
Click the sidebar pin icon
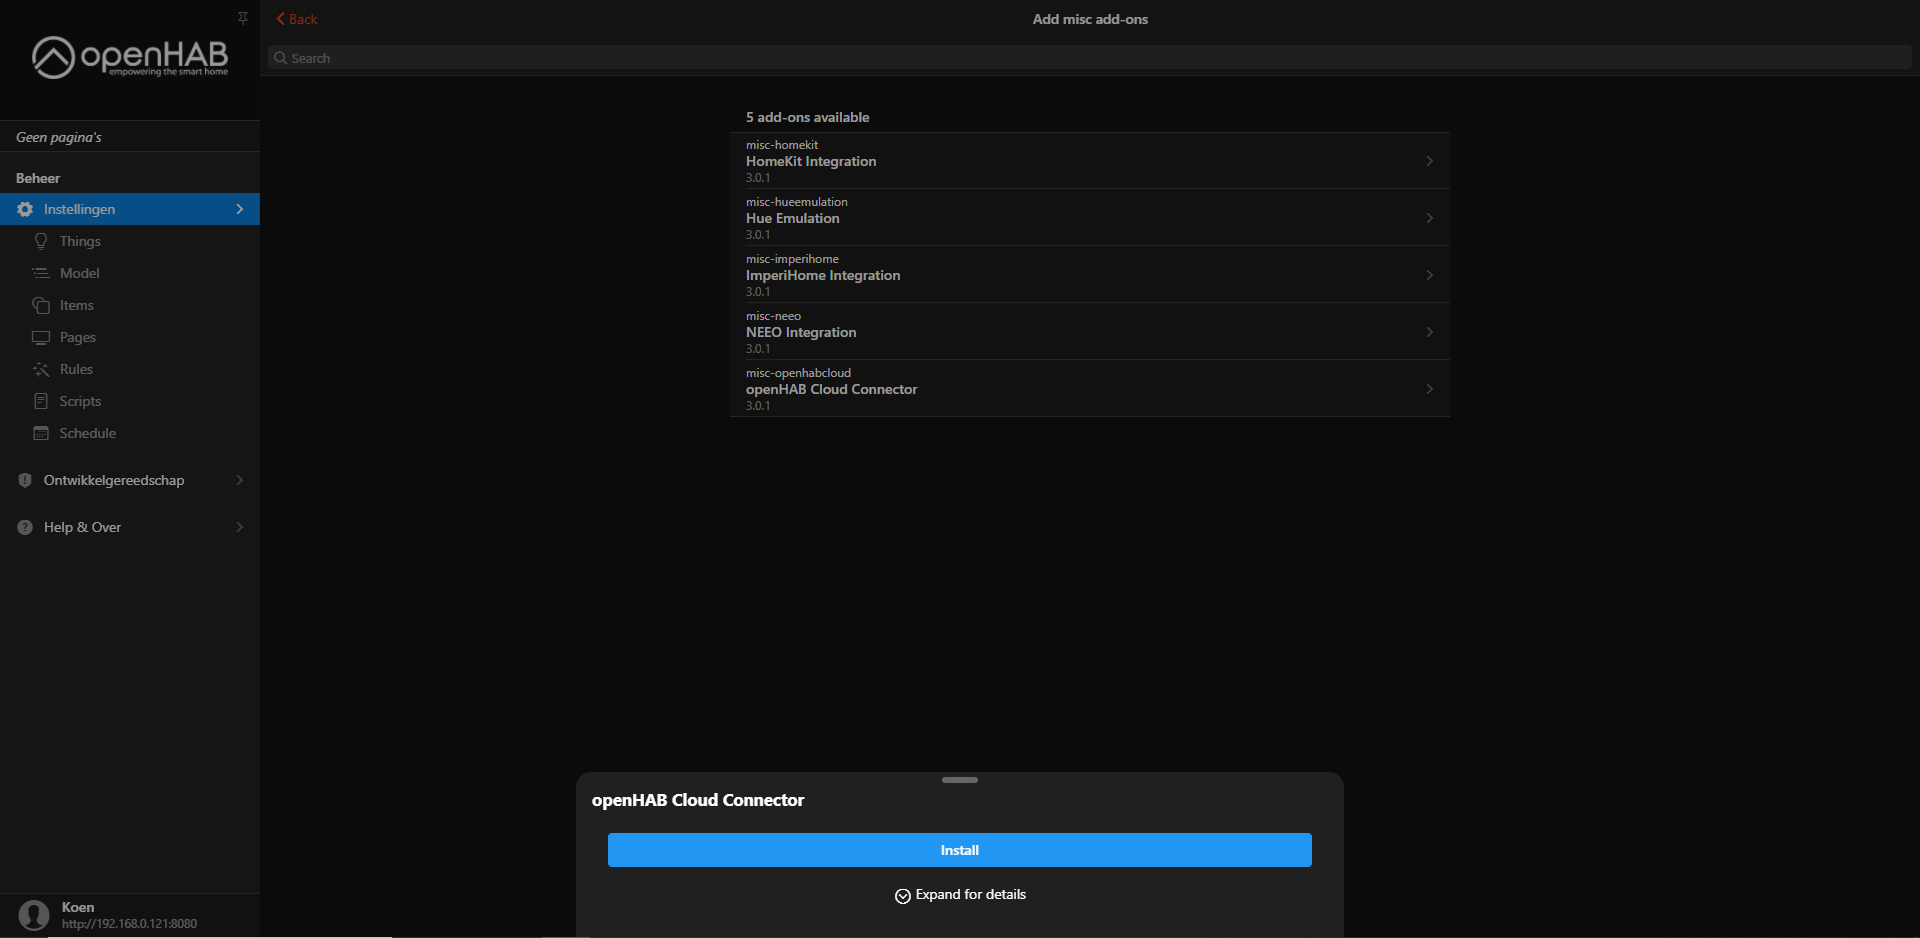[243, 18]
